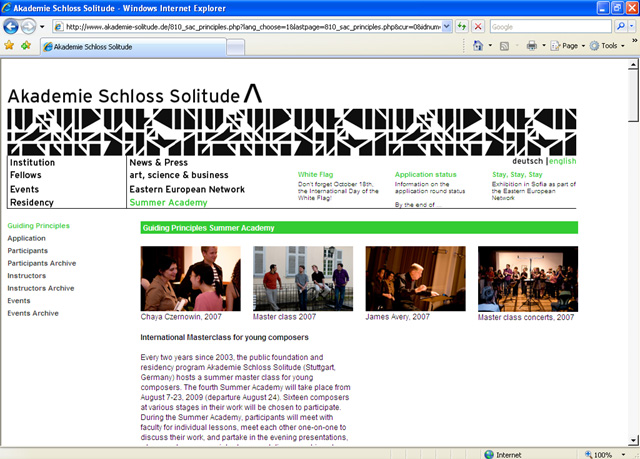The width and height of the screenshot is (640, 459).
Task: Switch site language to deutsch
Action: pyautogui.click(x=528, y=161)
